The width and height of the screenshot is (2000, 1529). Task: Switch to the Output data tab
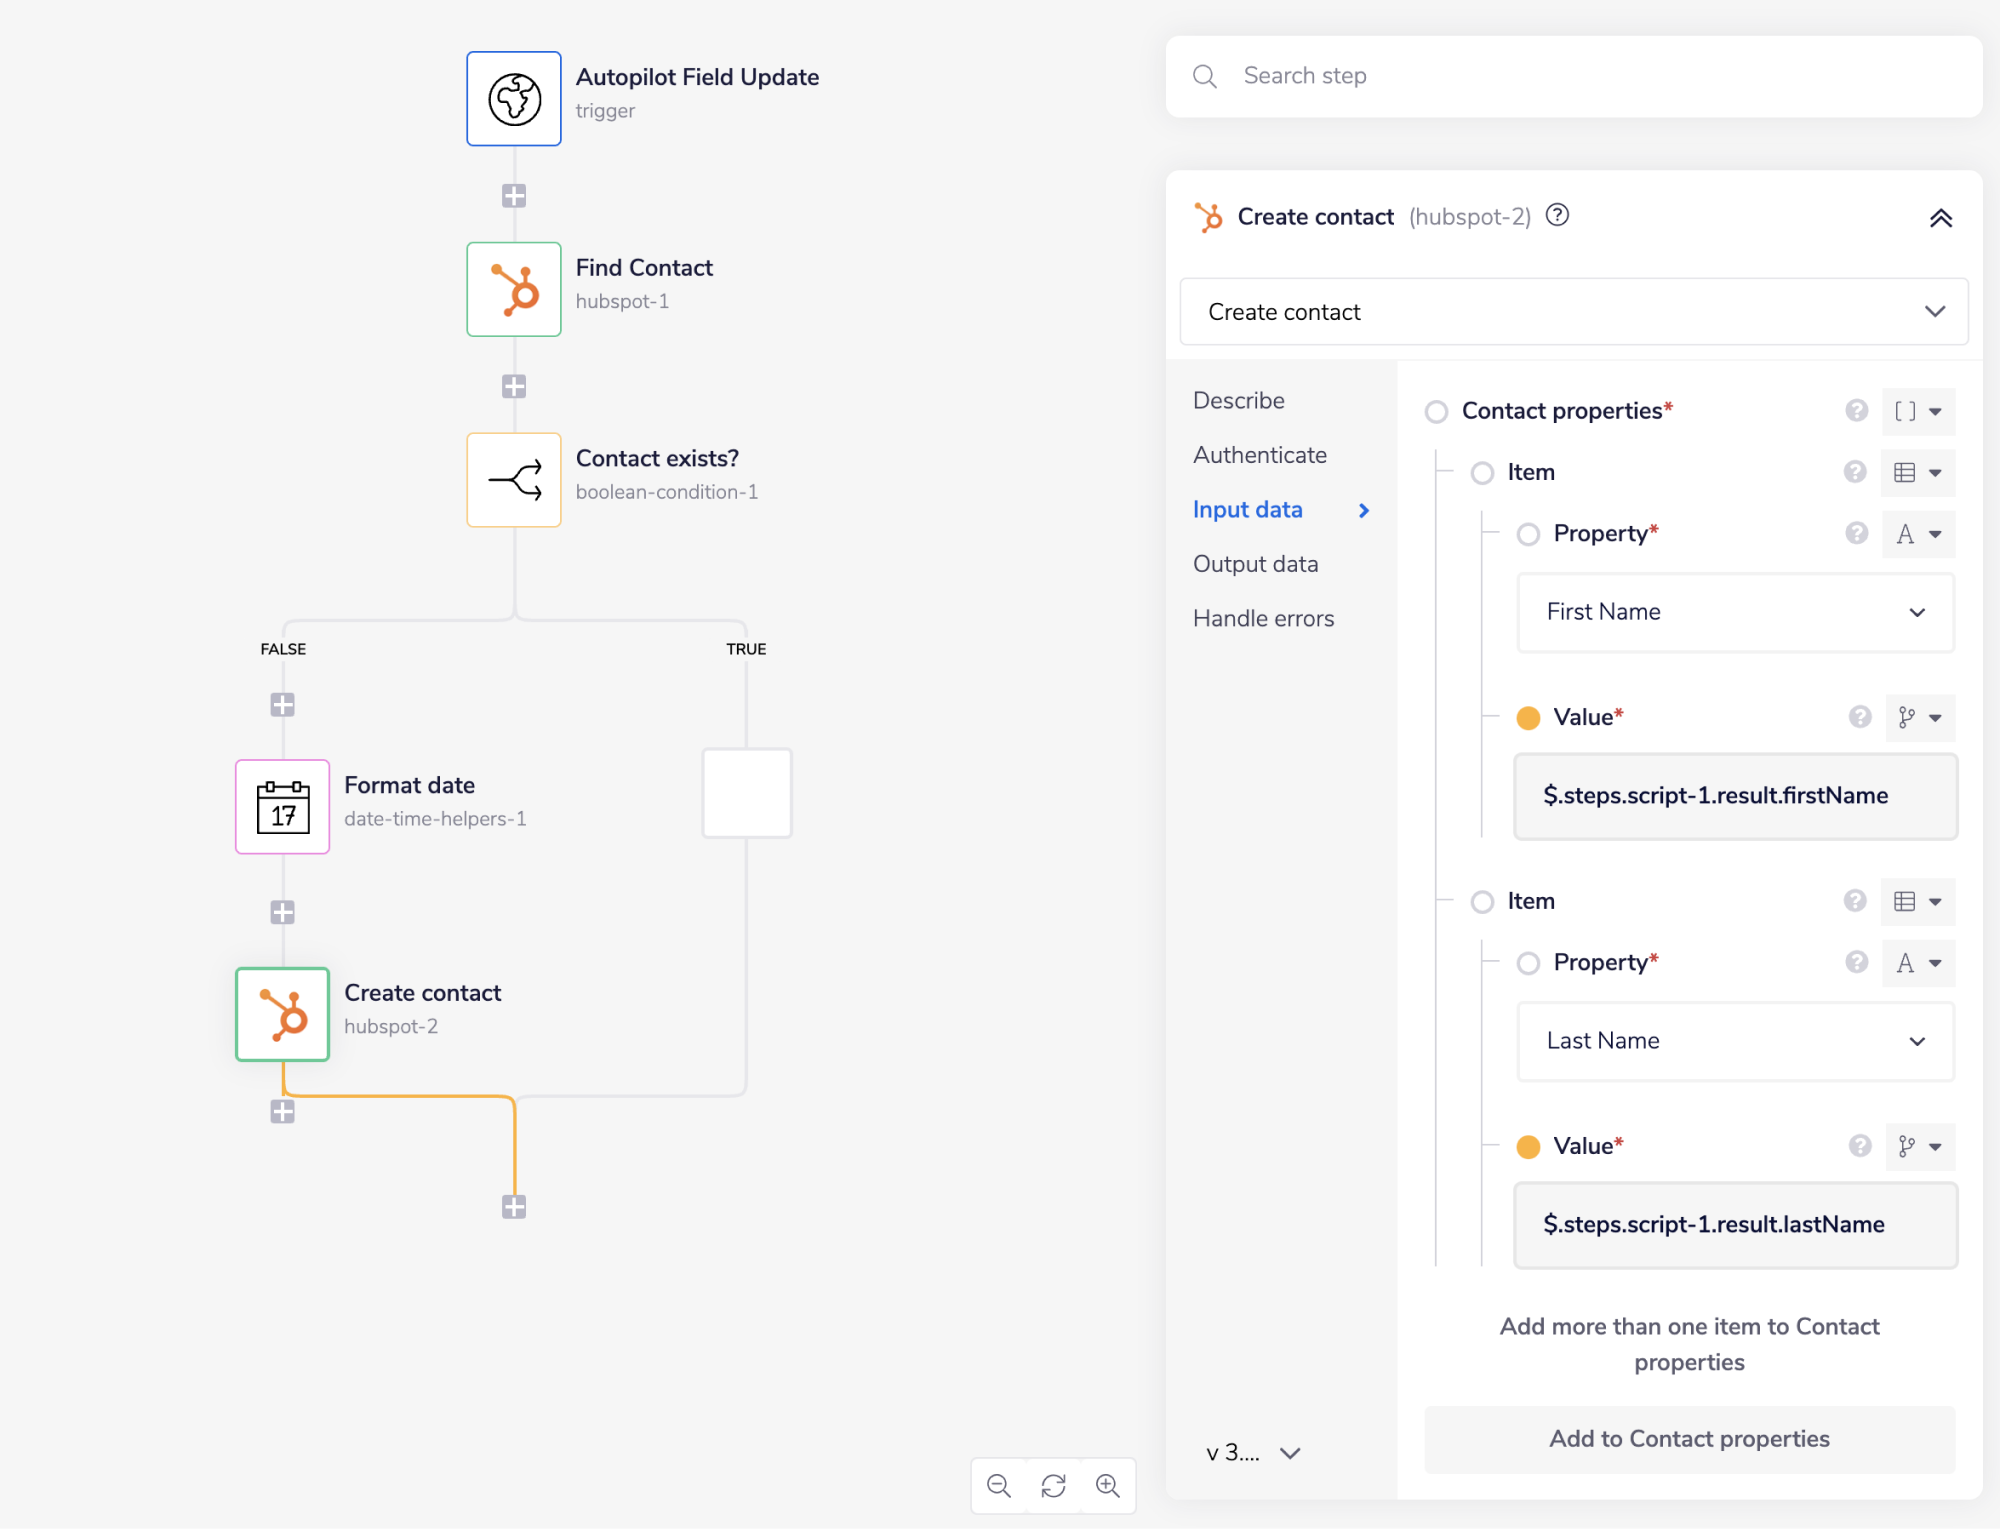click(x=1255, y=563)
